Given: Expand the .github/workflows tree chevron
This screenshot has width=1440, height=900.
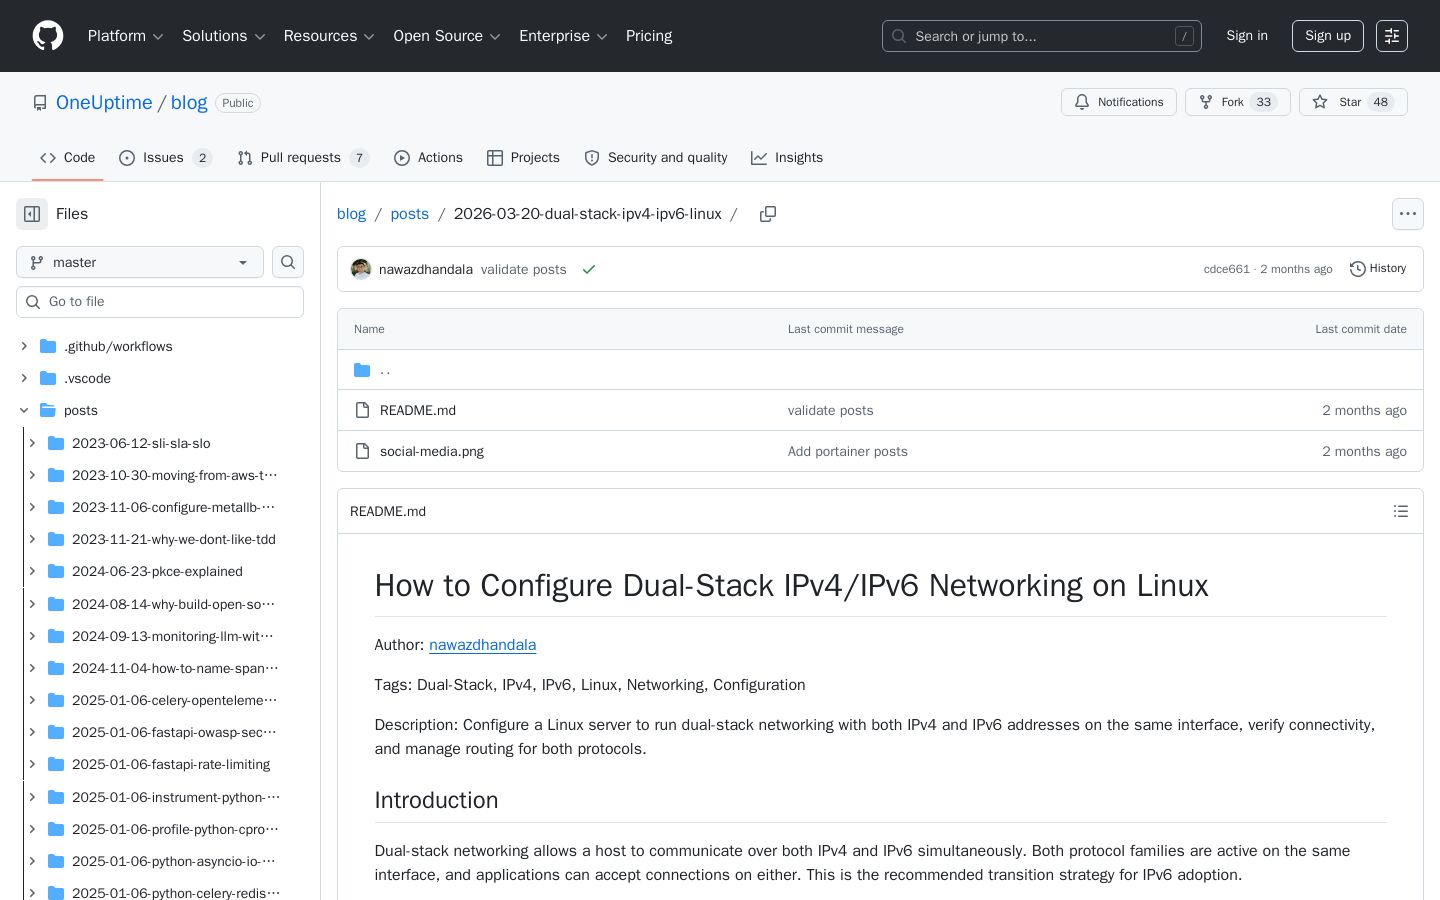Looking at the screenshot, I should click(24, 346).
